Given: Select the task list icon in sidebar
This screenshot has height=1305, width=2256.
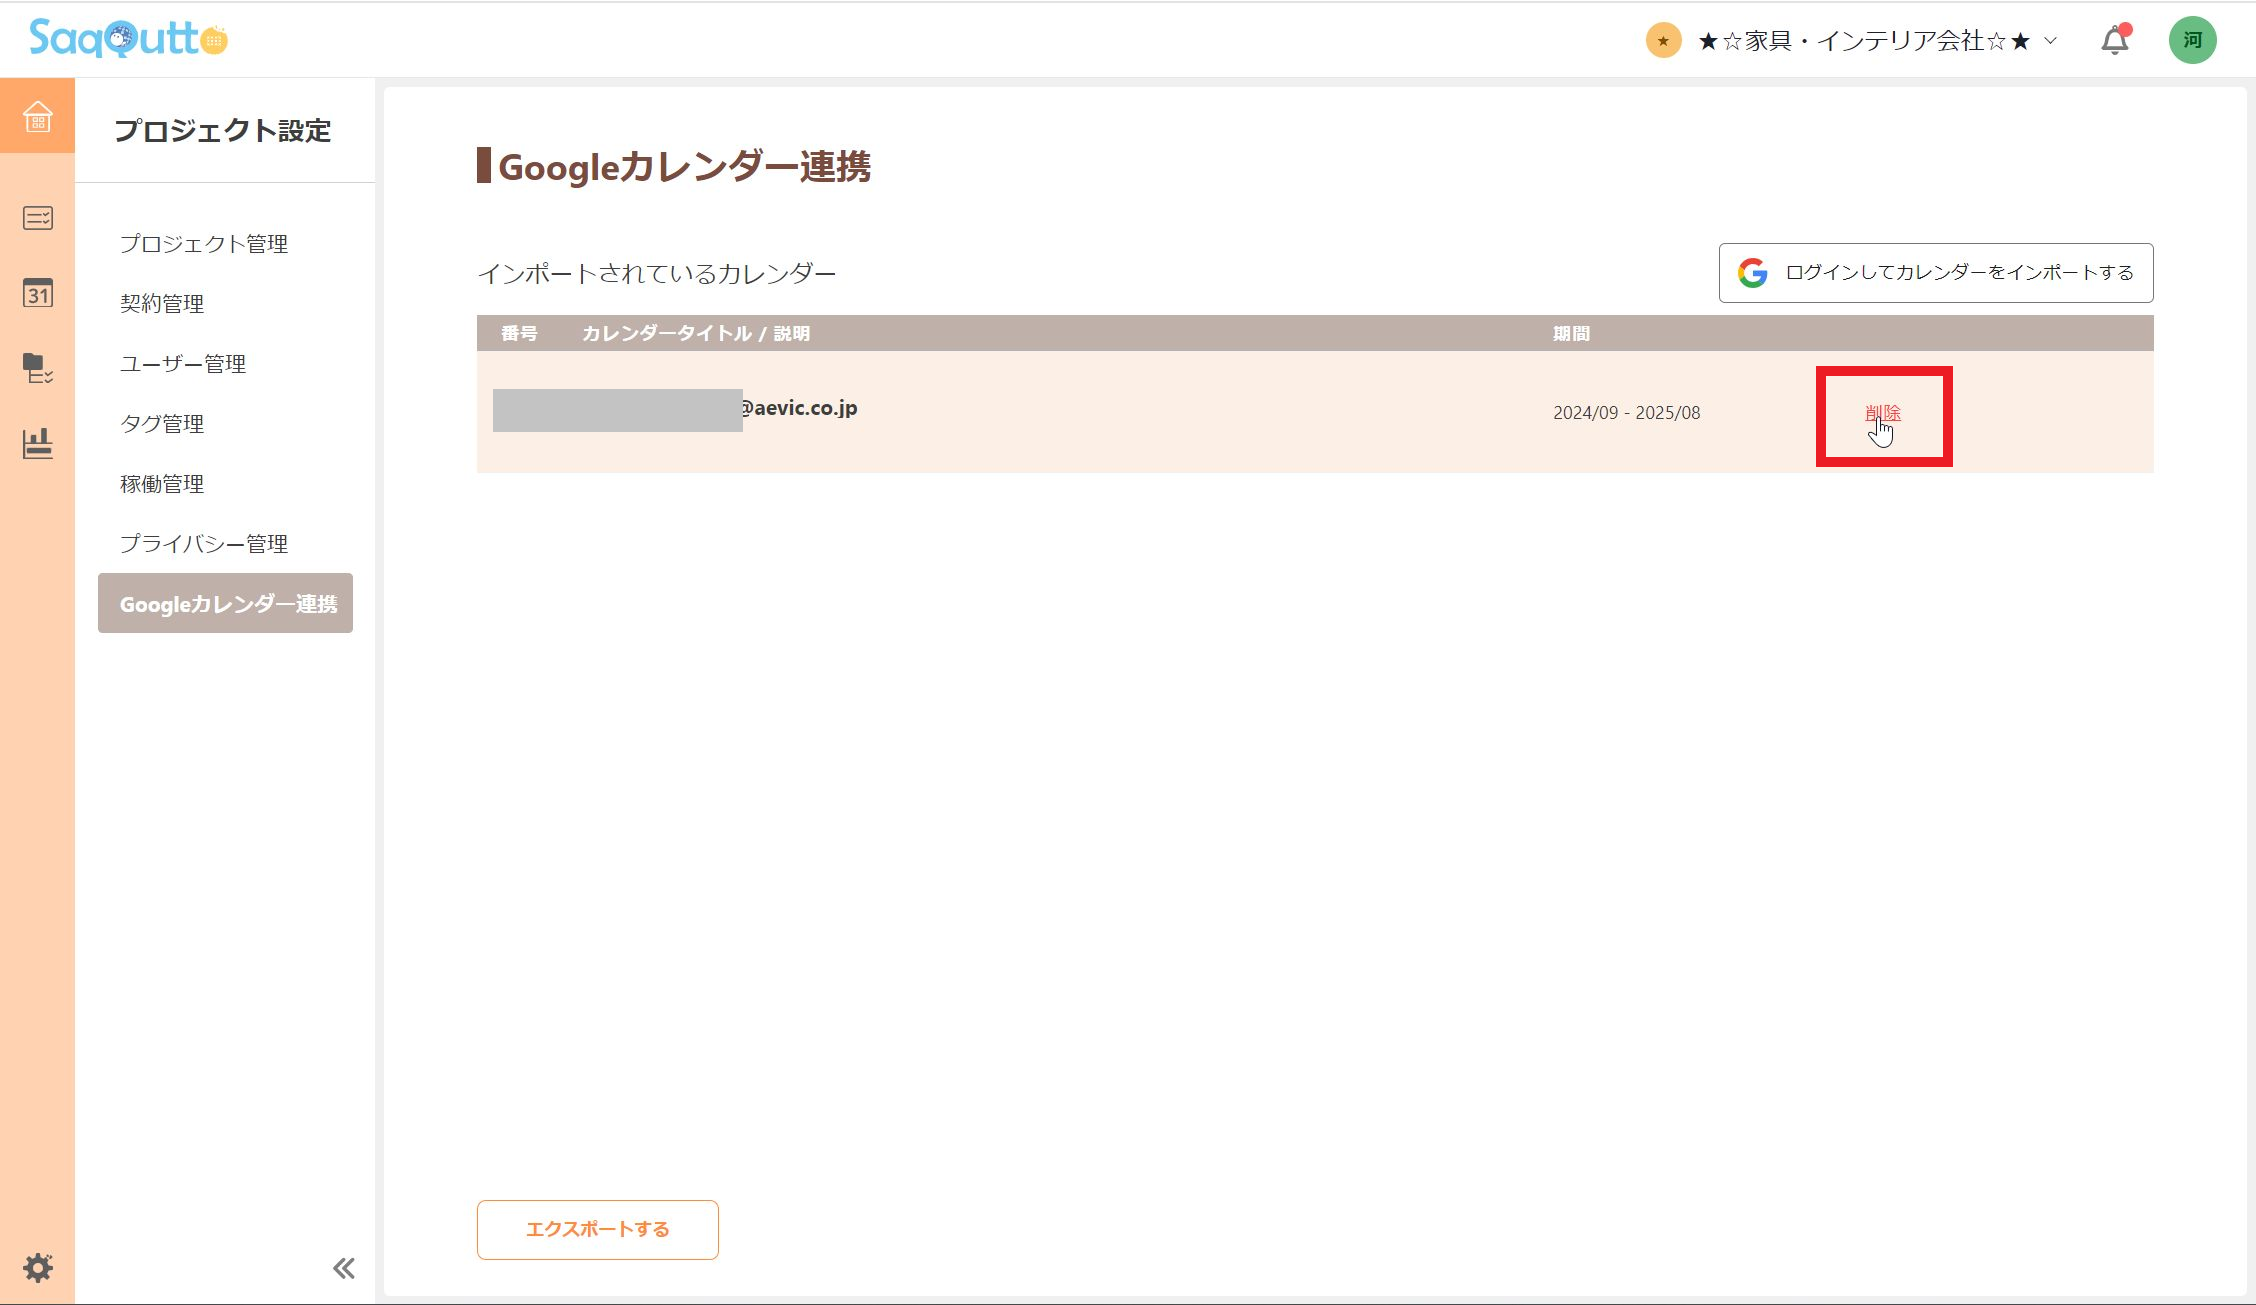Looking at the screenshot, I should pos(37,218).
